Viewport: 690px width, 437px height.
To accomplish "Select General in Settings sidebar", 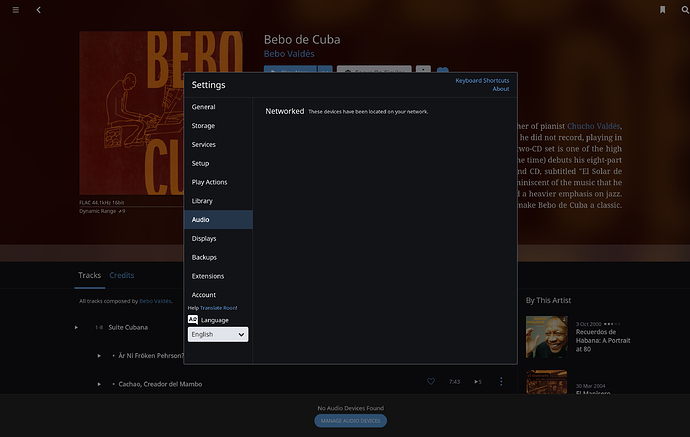I will point(218,107).
